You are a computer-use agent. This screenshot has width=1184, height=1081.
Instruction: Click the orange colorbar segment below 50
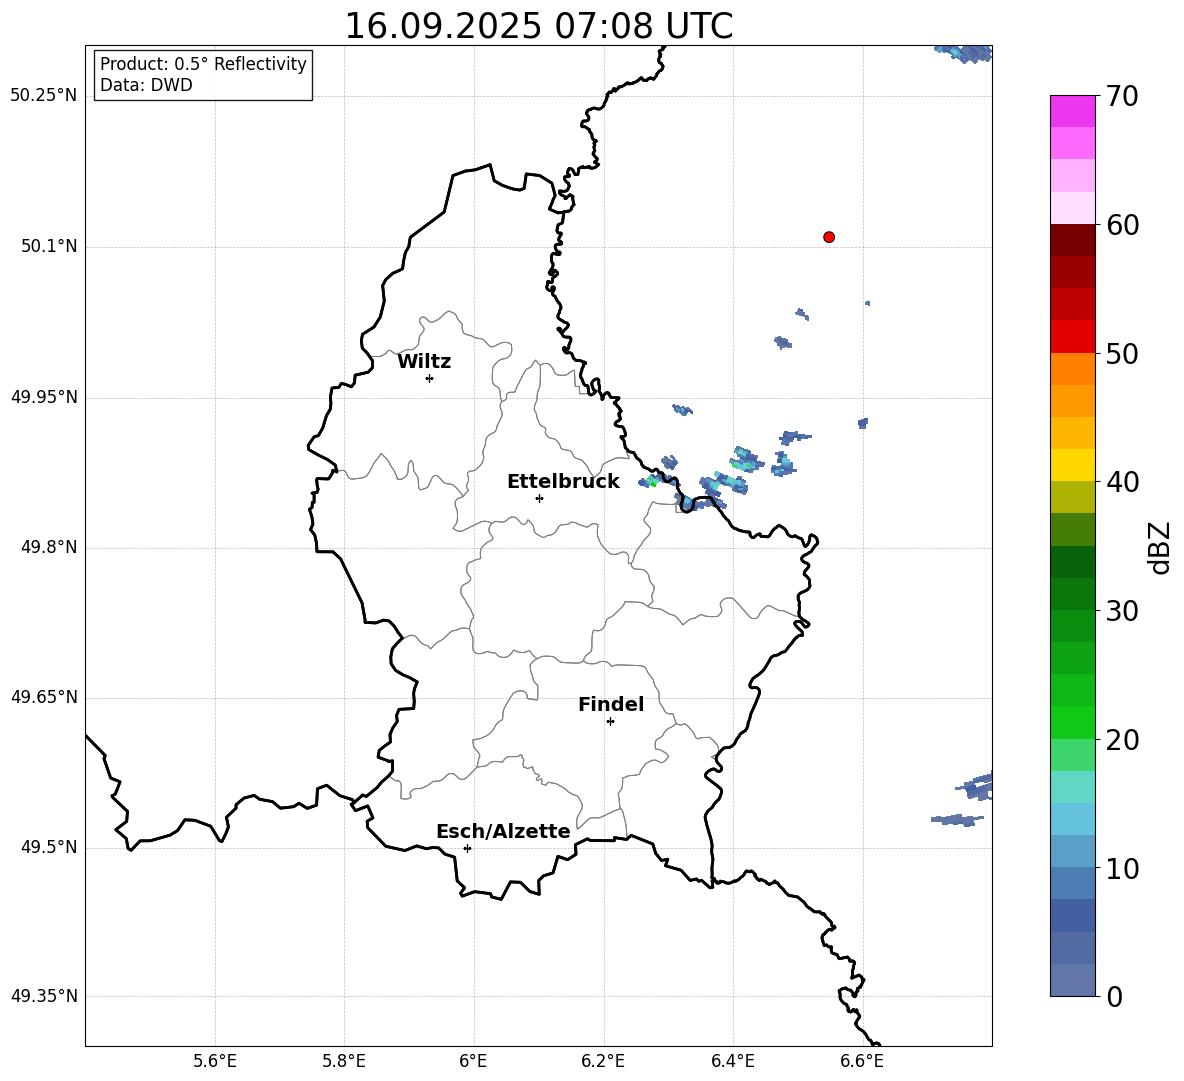[1072, 369]
